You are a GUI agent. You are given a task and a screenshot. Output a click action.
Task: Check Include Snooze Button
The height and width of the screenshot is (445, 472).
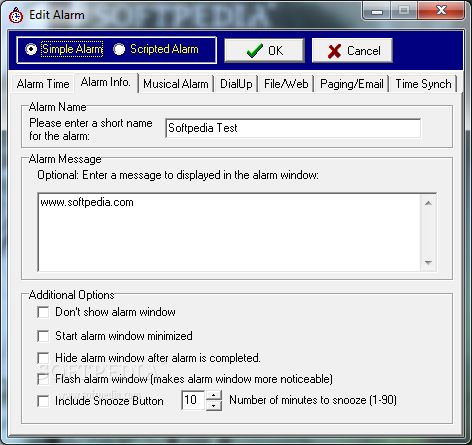click(43, 401)
